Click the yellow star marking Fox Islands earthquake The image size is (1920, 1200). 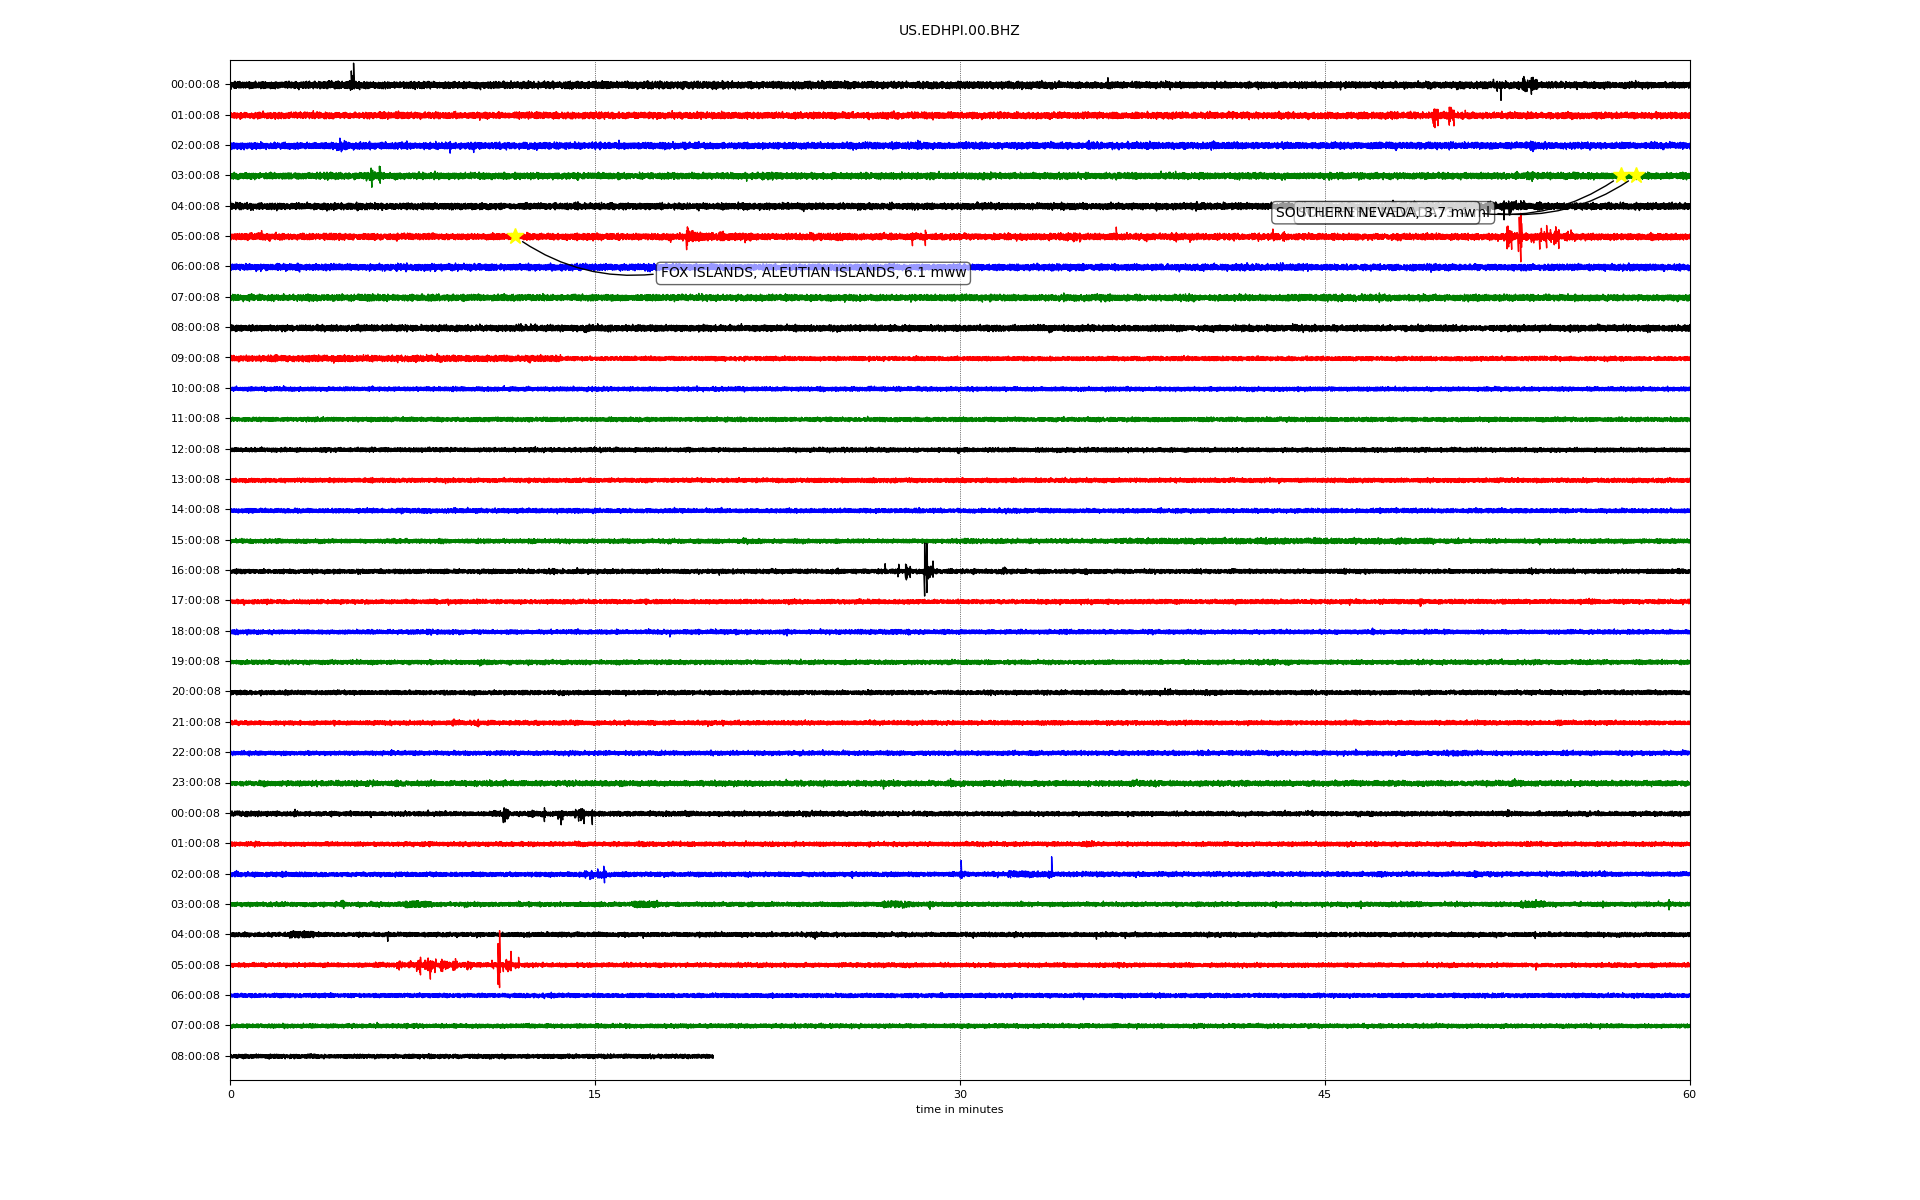[515, 236]
